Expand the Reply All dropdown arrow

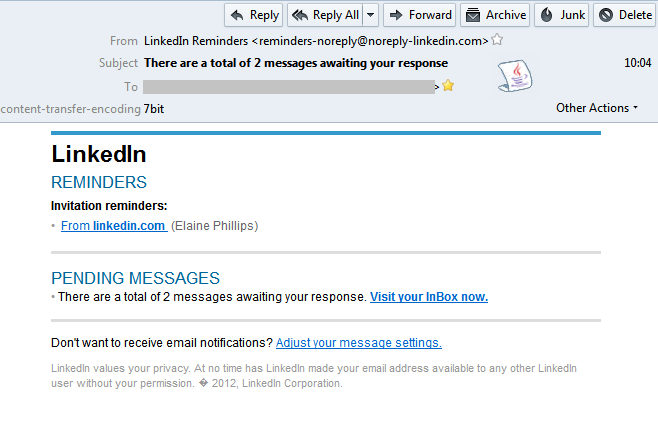coord(371,15)
